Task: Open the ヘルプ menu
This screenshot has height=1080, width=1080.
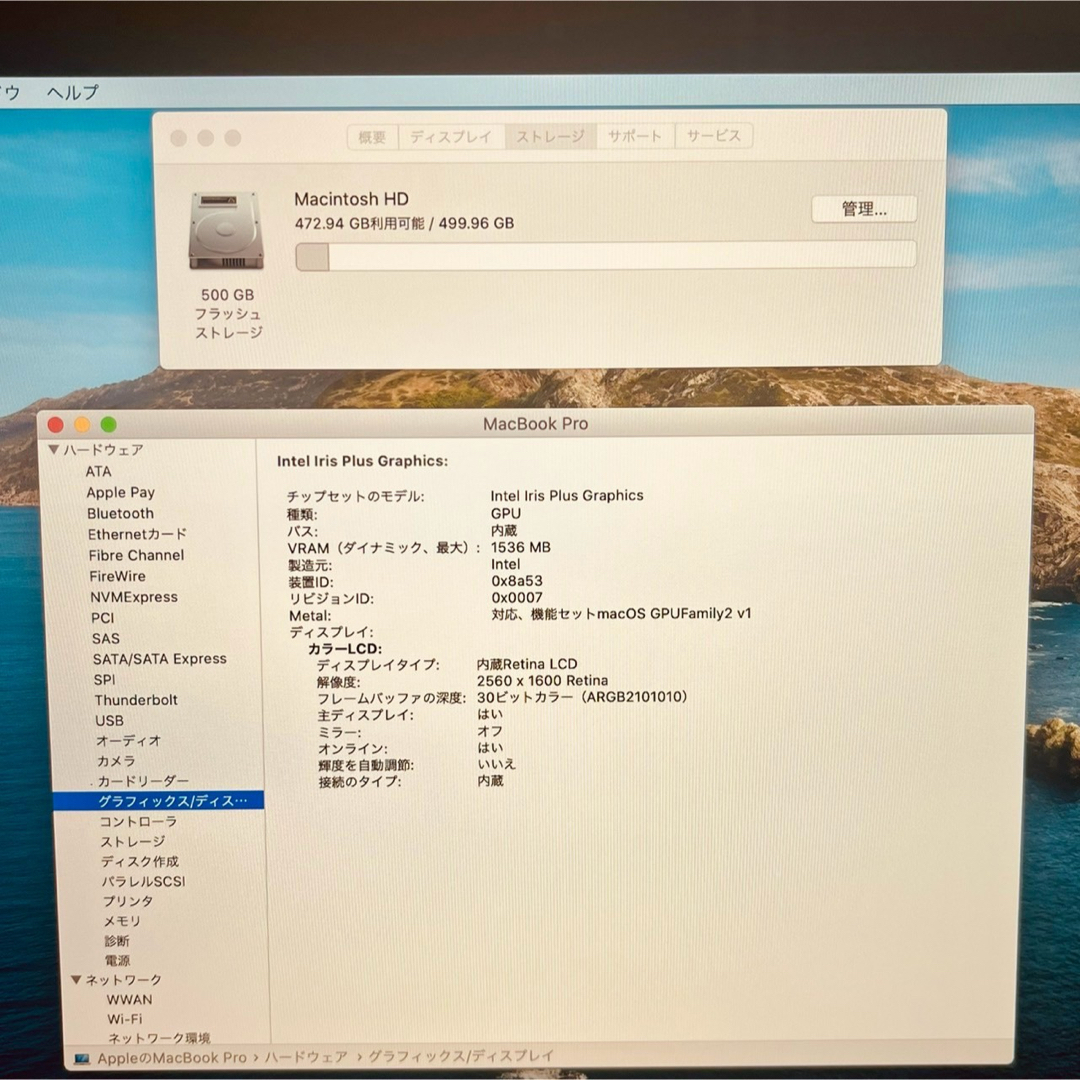Action: (x=73, y=92)
